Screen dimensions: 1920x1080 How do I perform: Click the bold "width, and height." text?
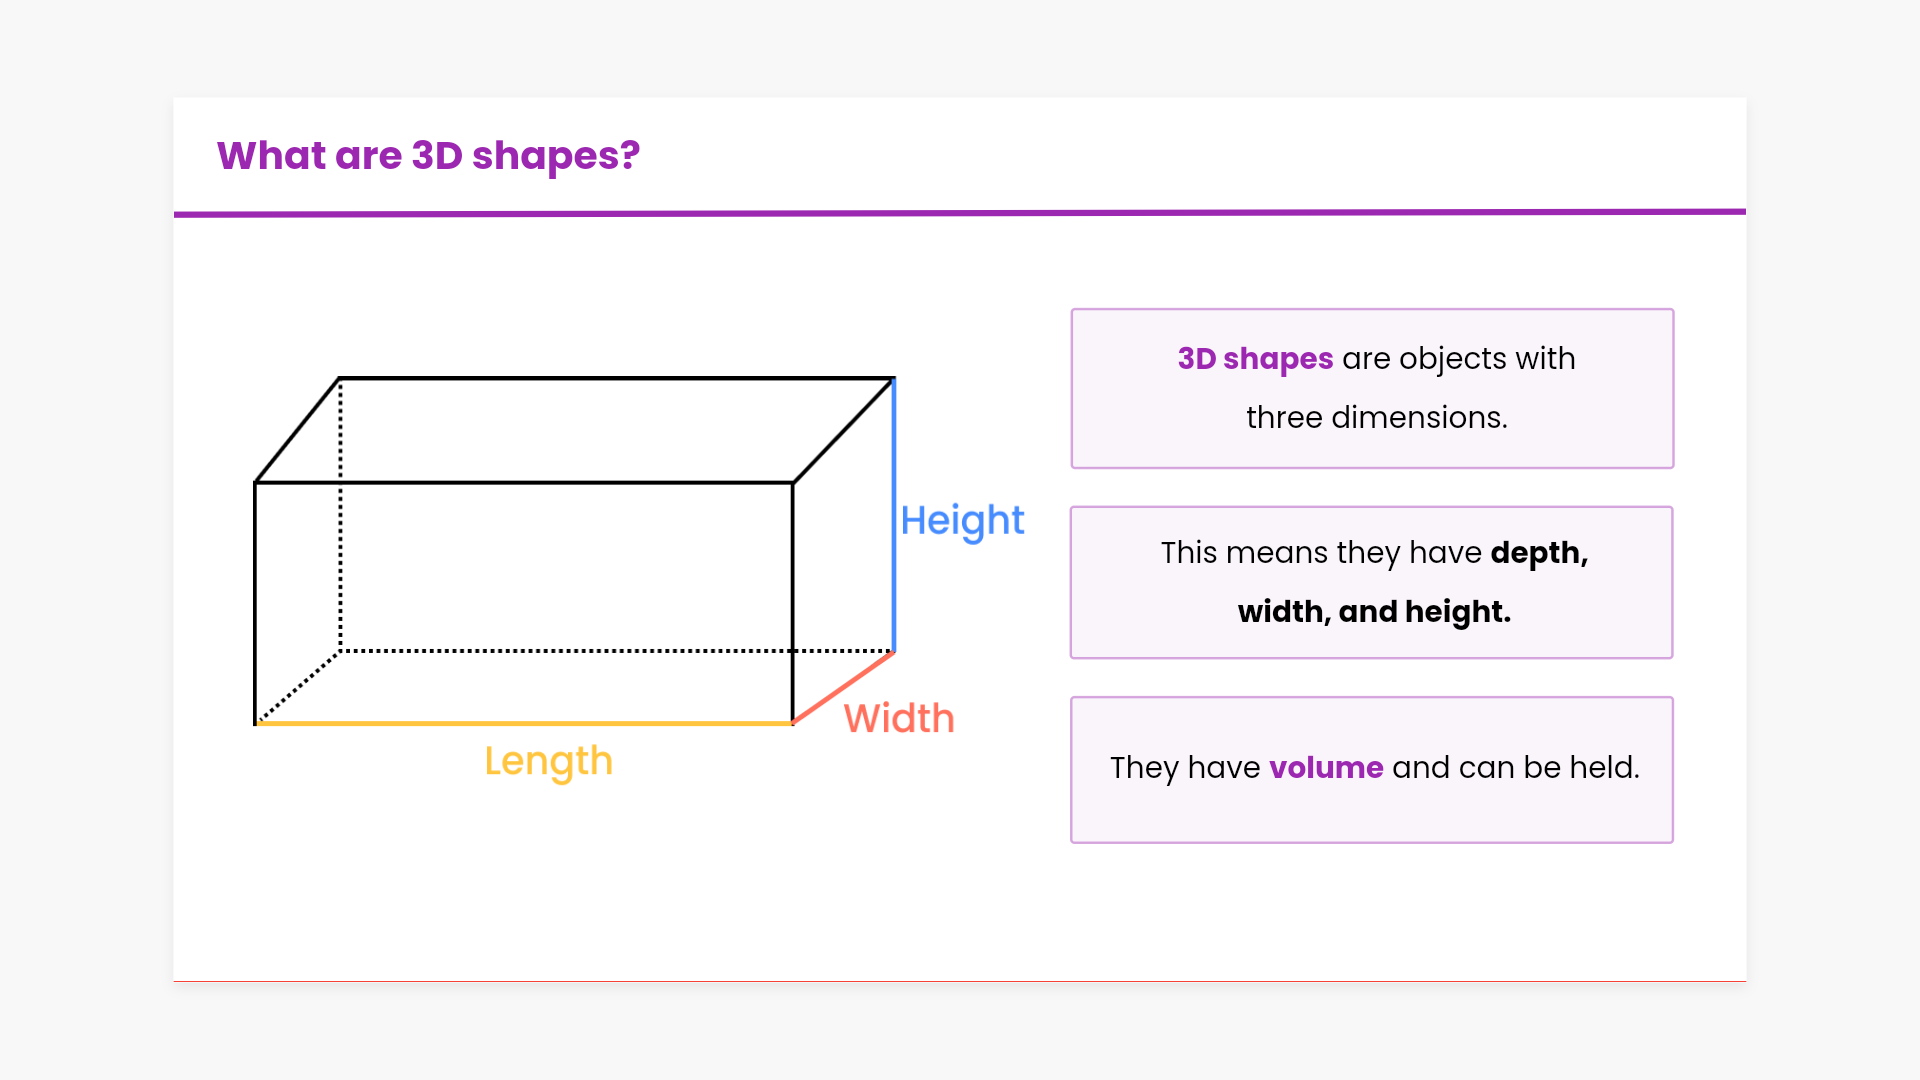click(1374, 611)
